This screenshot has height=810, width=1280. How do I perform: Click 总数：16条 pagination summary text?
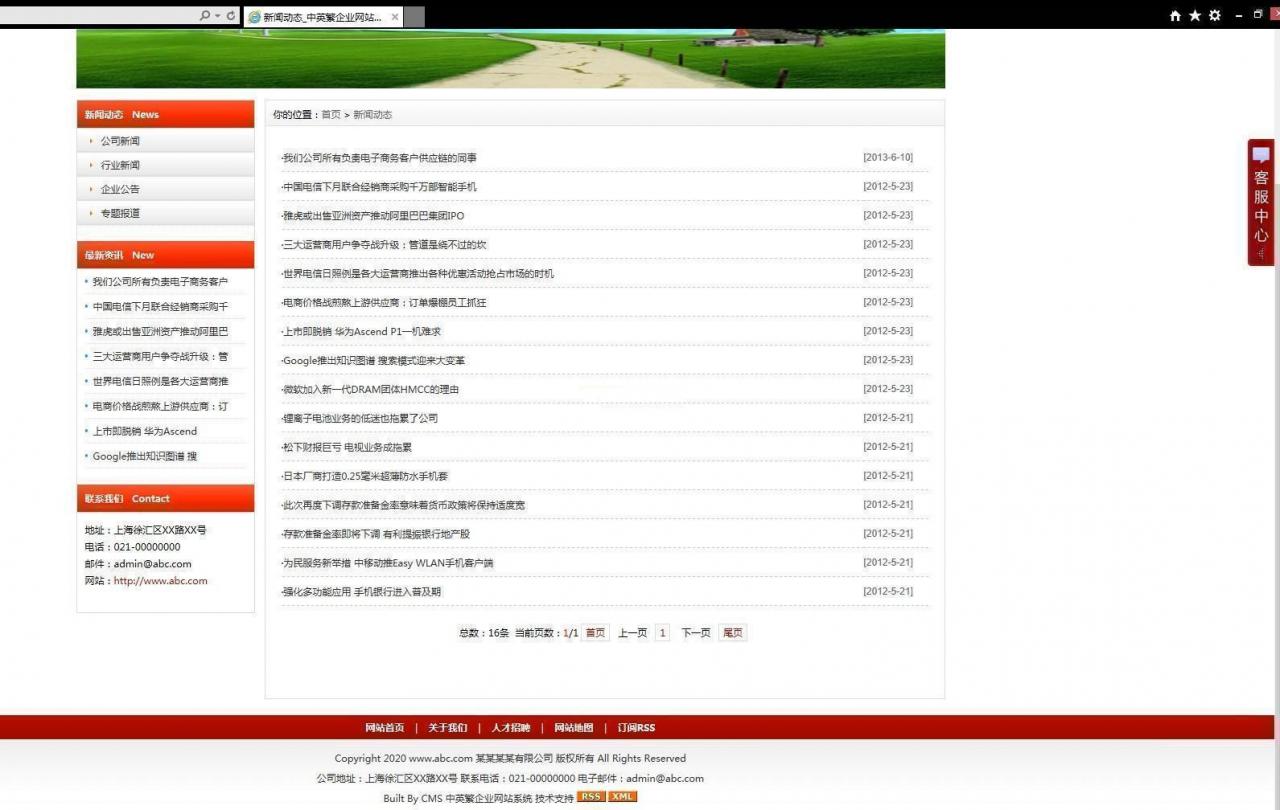[x=484, y=633]
